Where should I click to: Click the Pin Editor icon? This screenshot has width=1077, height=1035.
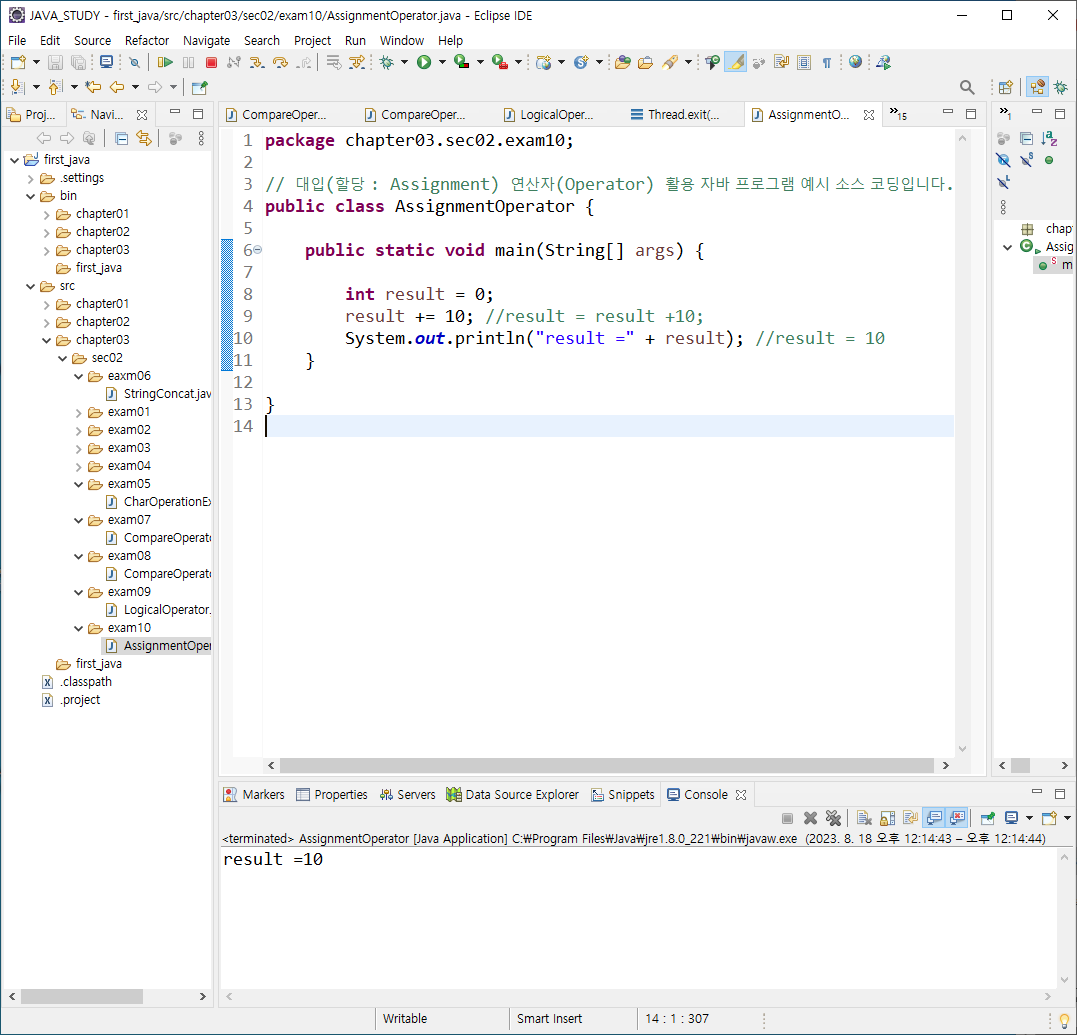(x=200, y=87)
